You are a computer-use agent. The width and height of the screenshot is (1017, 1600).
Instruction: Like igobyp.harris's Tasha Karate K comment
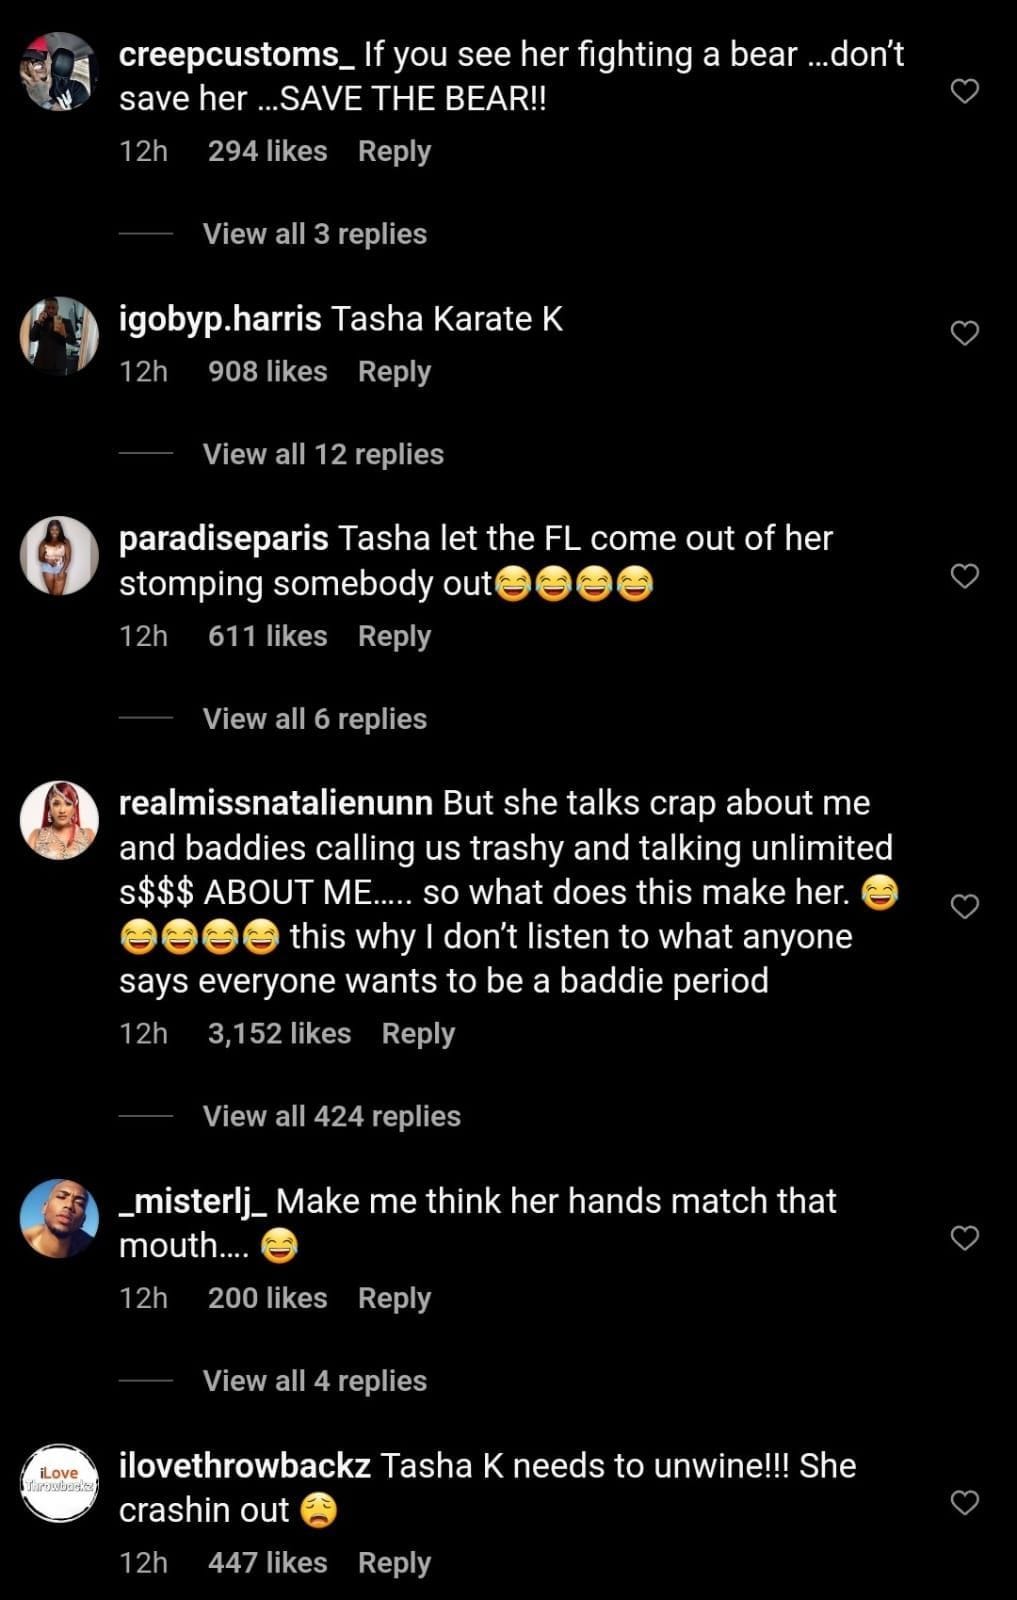pos(963,332)
